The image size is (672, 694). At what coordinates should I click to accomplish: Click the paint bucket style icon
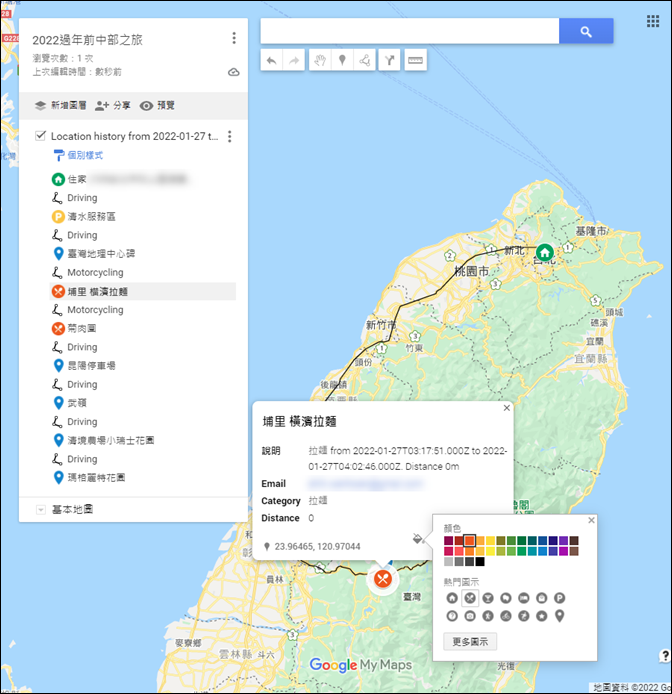pyautogui.click(x=417, y=538)
